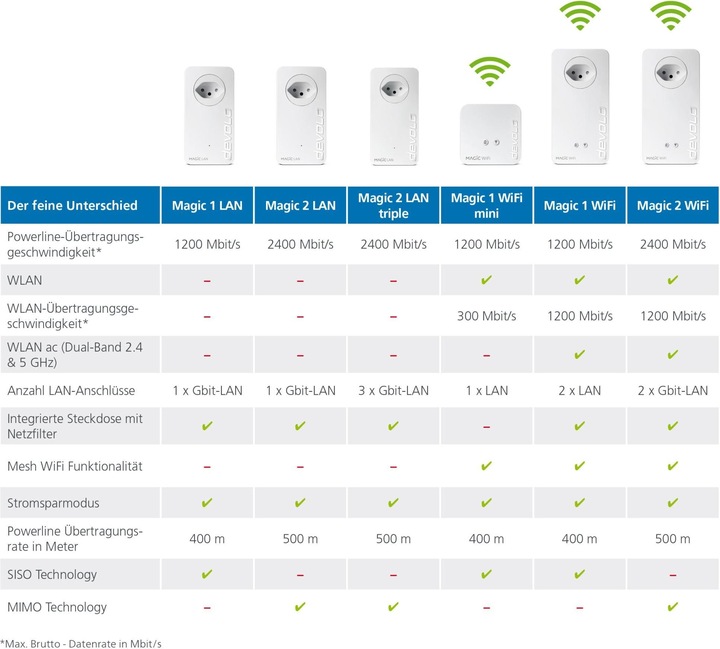
Task: Select the Magic 1 LAN adapter product image
Action: point(209,116)
